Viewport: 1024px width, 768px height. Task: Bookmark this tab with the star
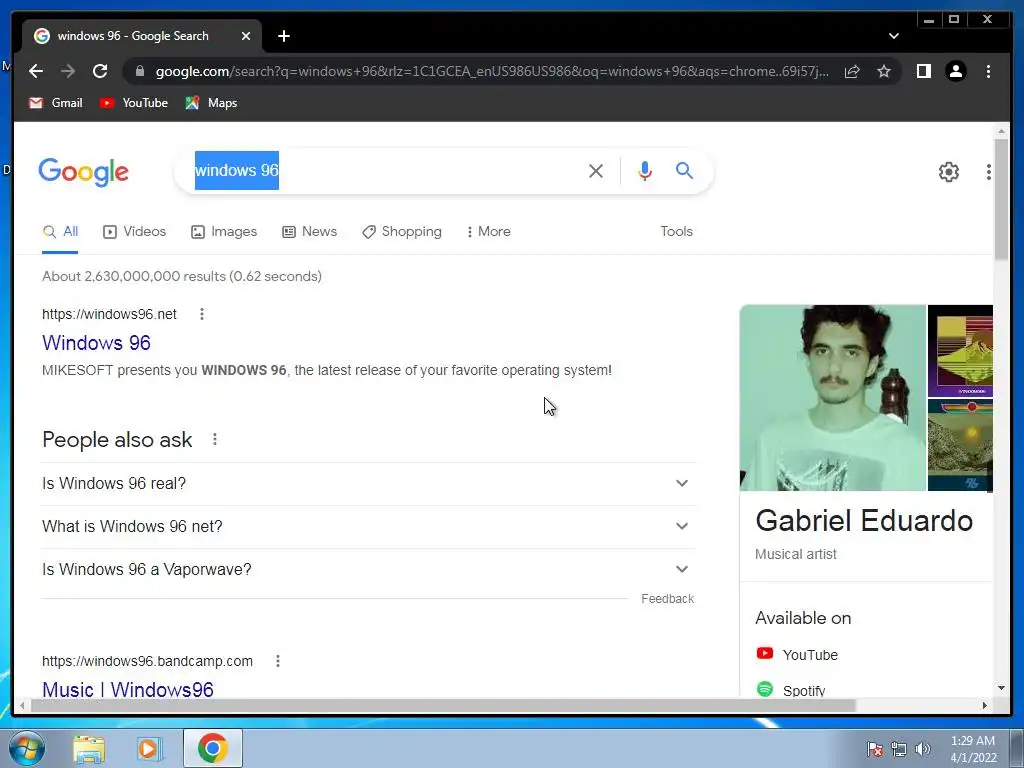pyautogui.click(x=884, y=71)
